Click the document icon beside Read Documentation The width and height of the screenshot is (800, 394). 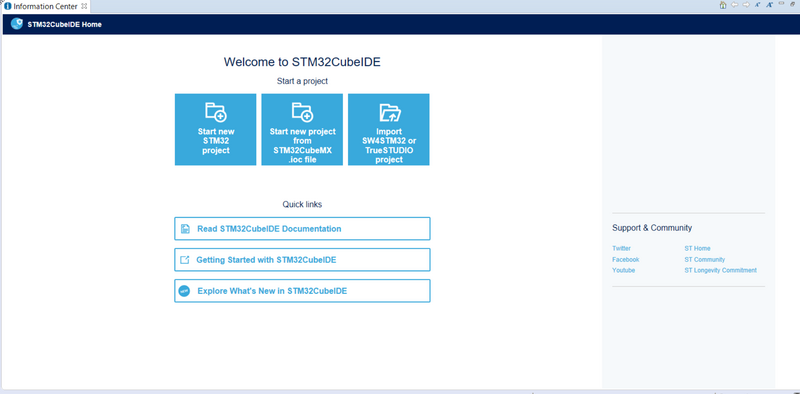point(185,229)
